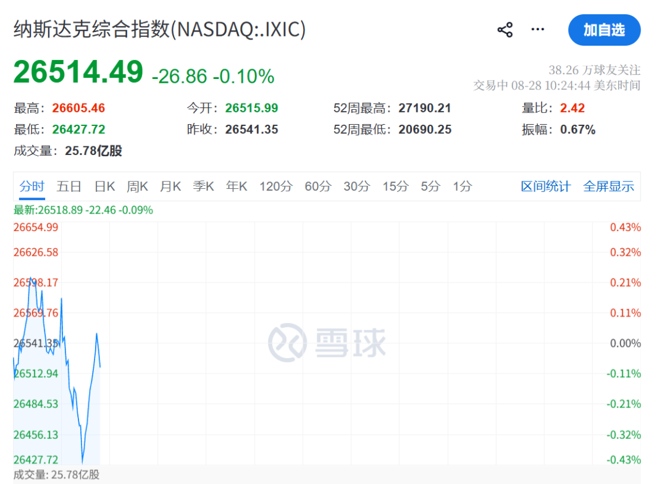The width and height of the screenshot is (667, 484).
Task: Click the index title 纳斯达克综合指数(NASDAQ:.IXIC)
Action: click(160, 29)
